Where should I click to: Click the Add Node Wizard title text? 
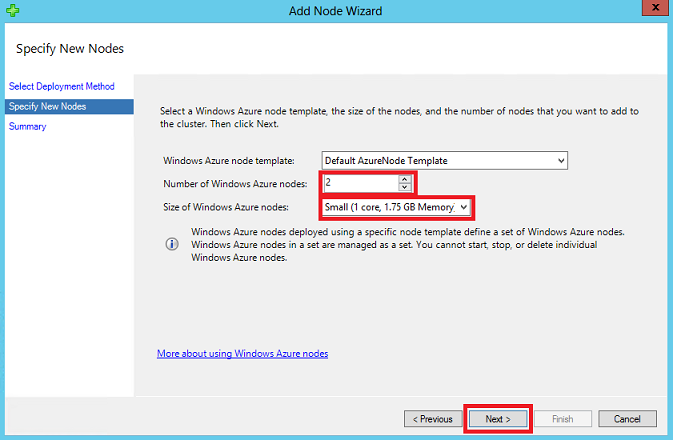(335, 11)
